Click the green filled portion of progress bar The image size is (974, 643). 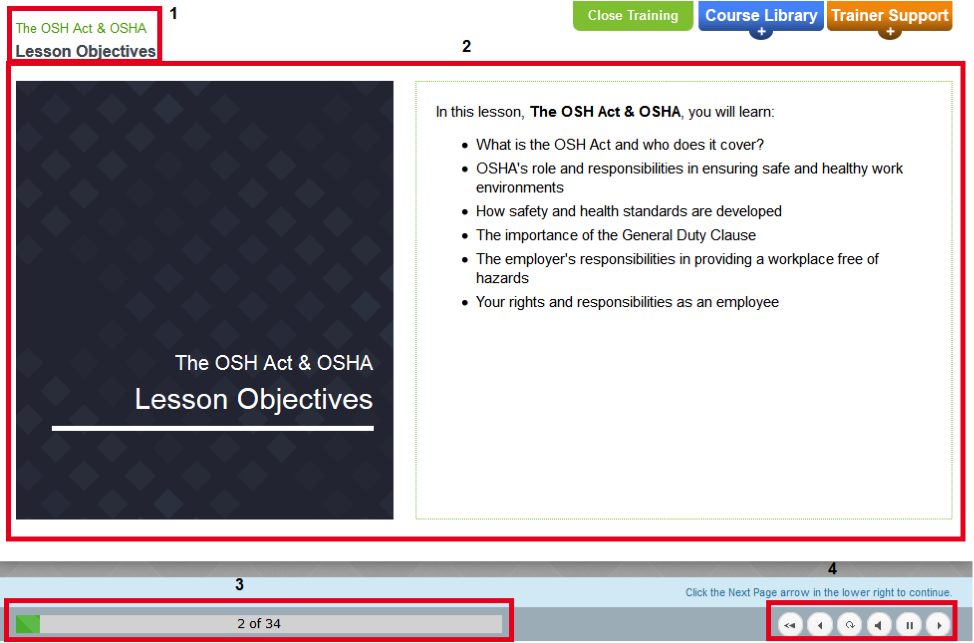28,624
